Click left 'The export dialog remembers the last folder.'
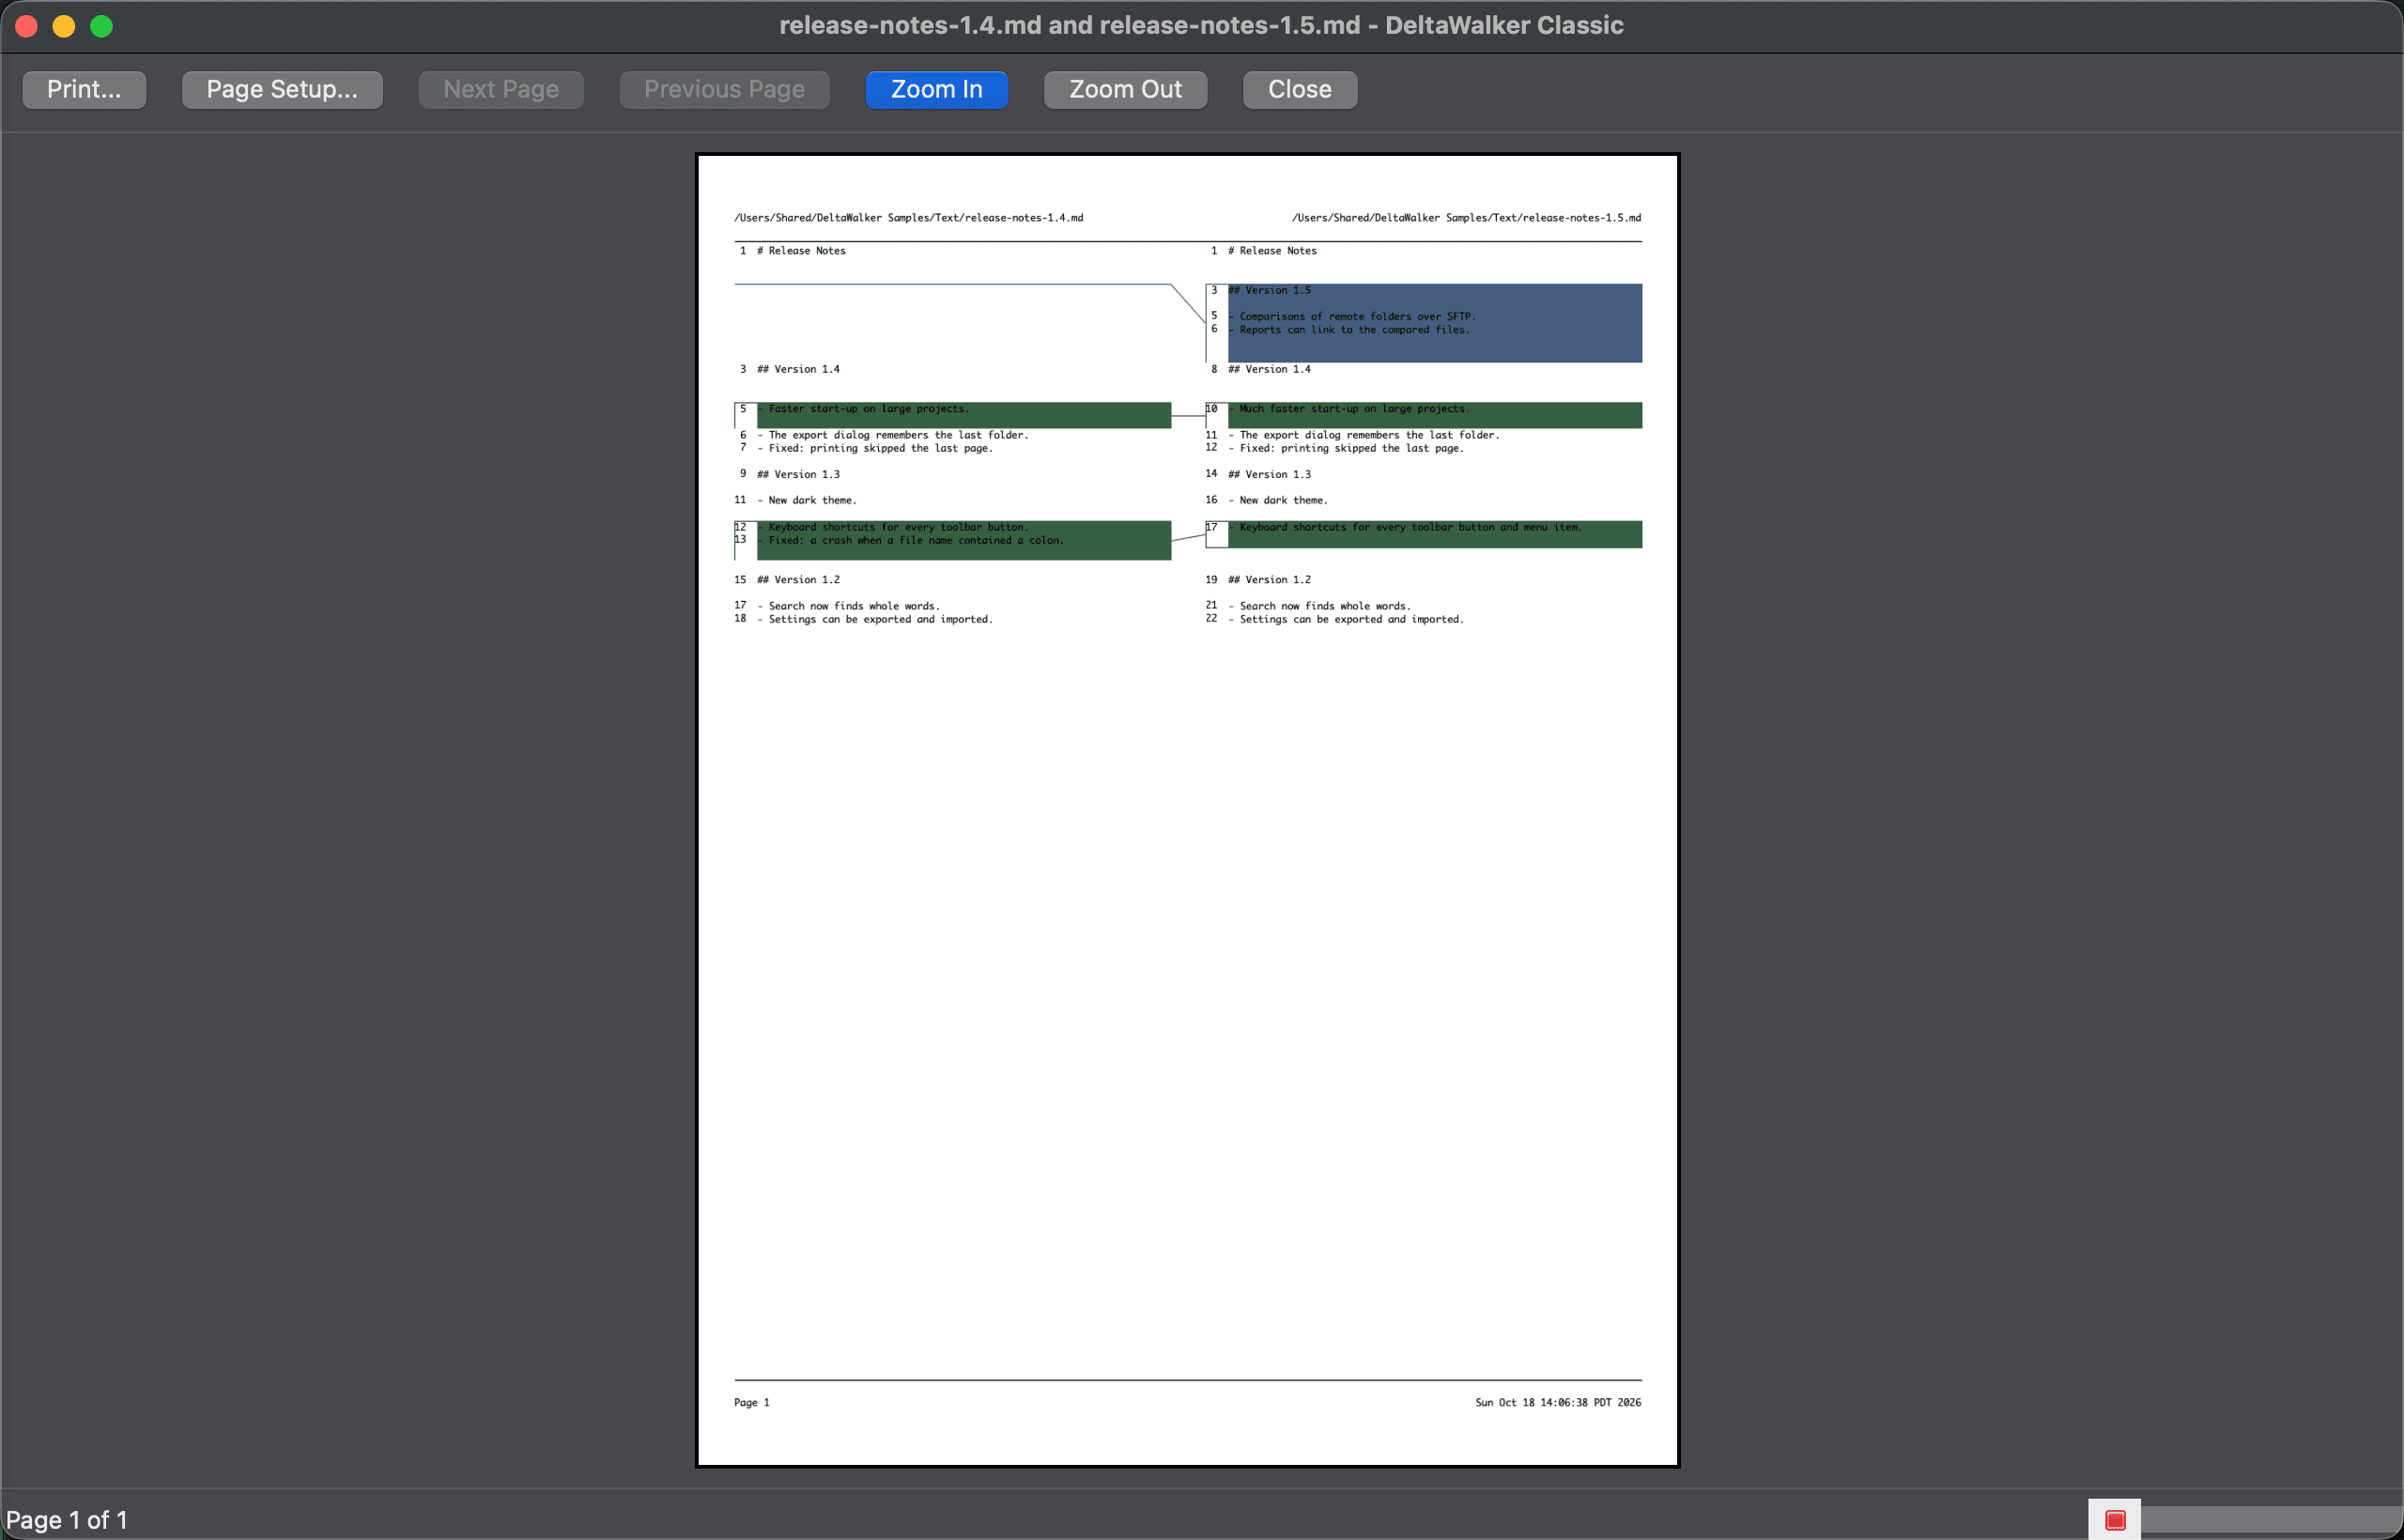2404x1540 pixels. coord(893,435)
